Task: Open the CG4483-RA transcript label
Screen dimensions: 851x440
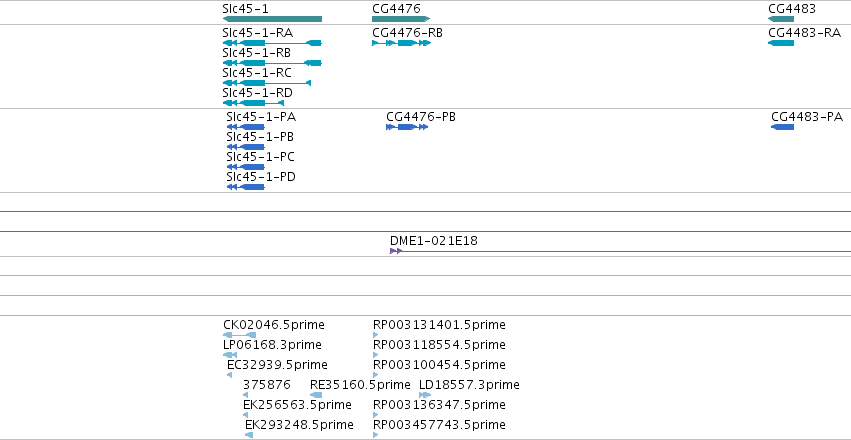Action: (x=804, y=33)
